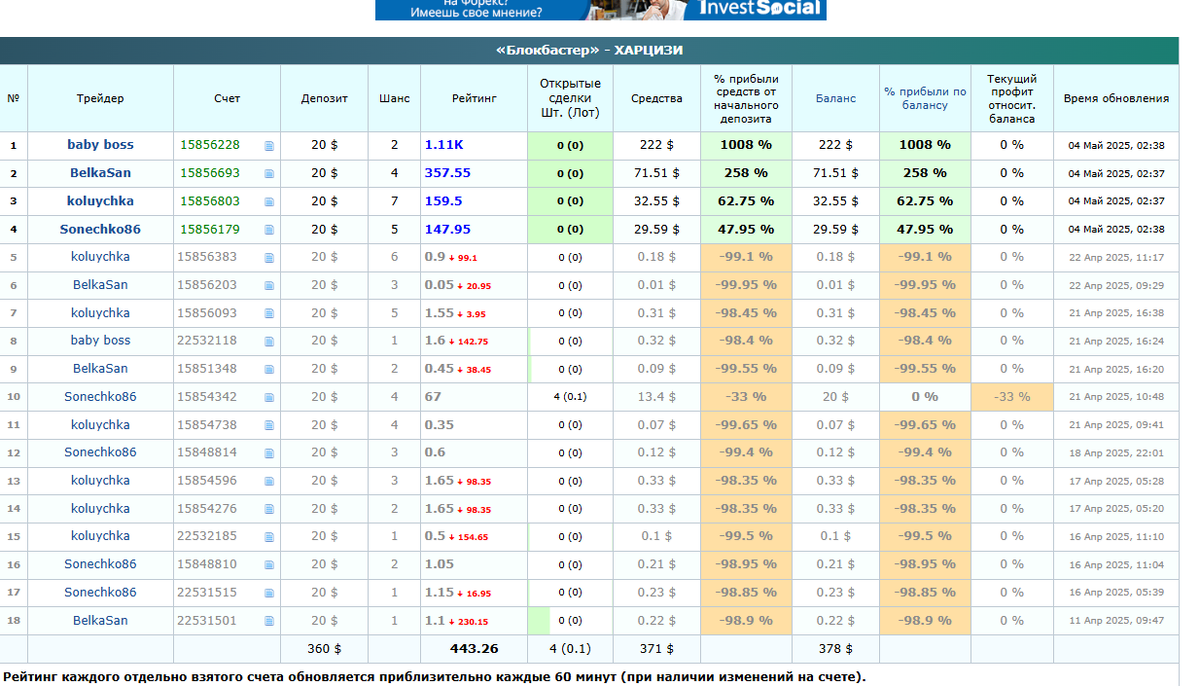Image resolution: width=1200 pixels, height=686 pixels.
Task: Open report icon beside account 15856383
Action: tap(269, 258)
